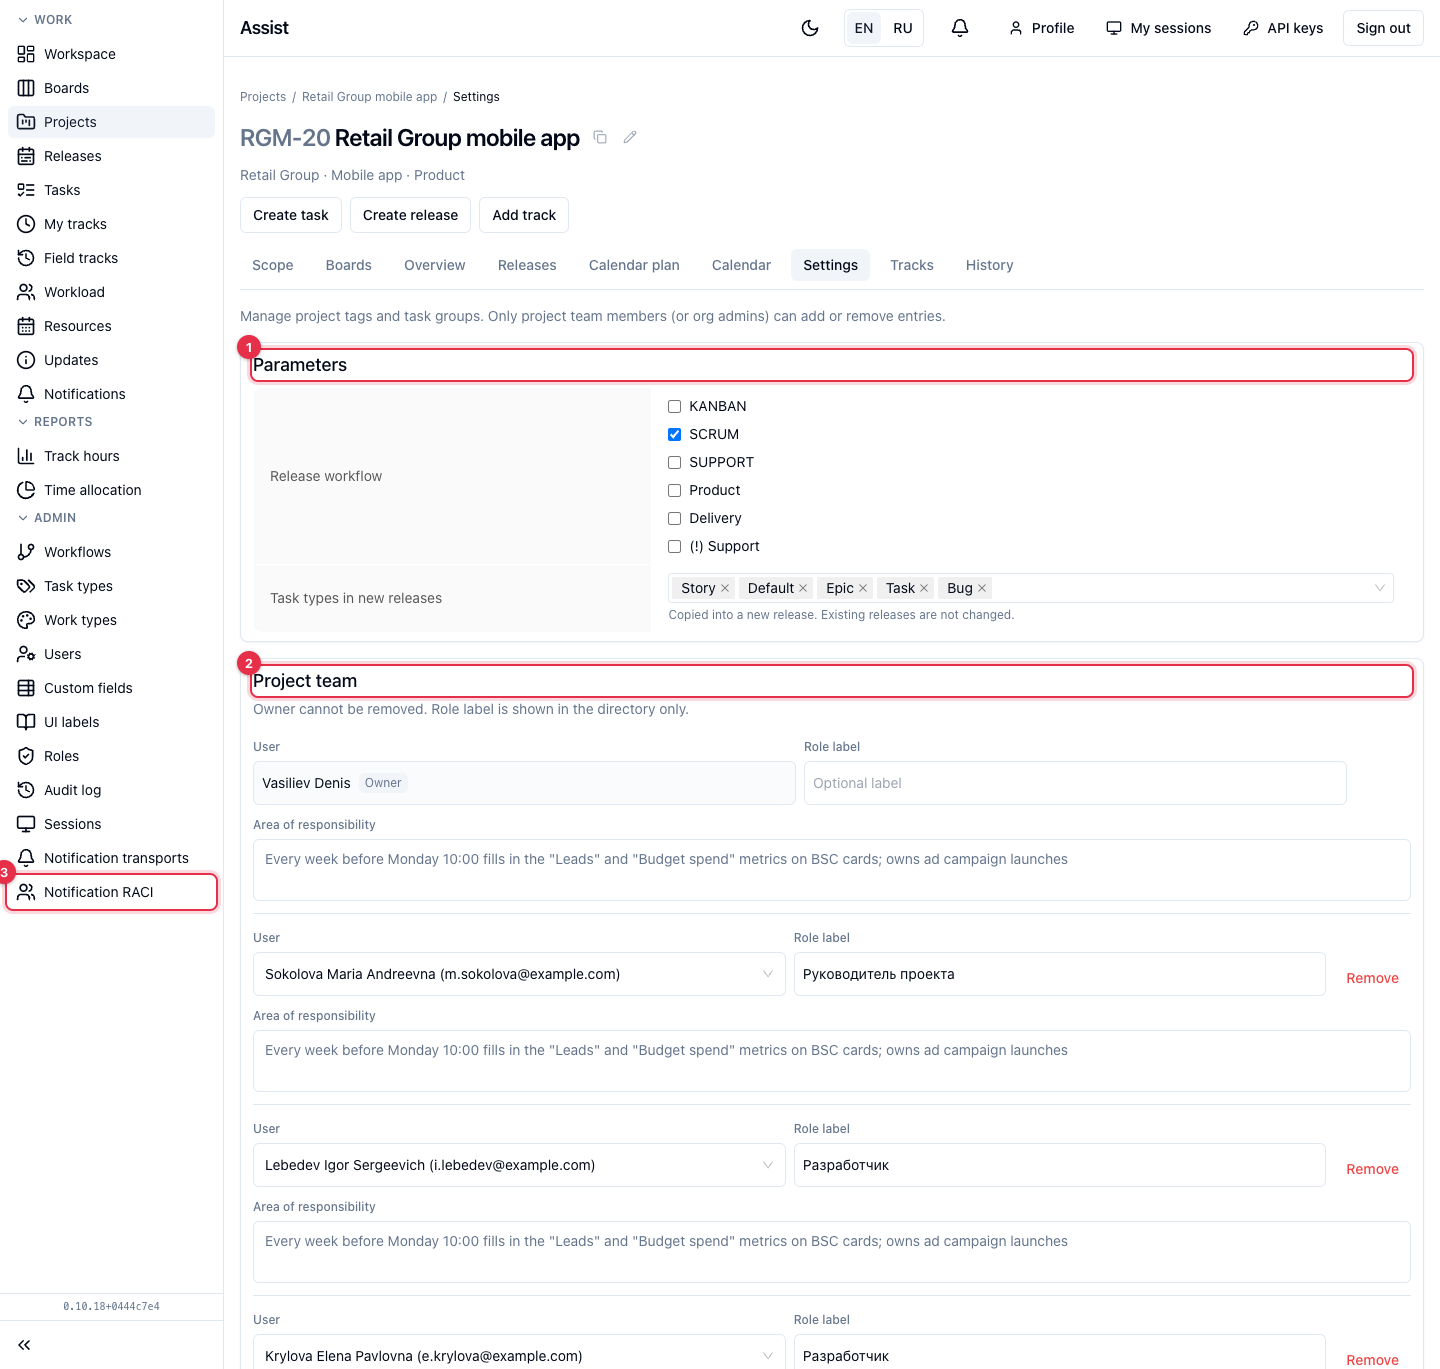Open Custom fields table icon
The width and height of the screenshot is (1440, 1369).
point(26,688)
